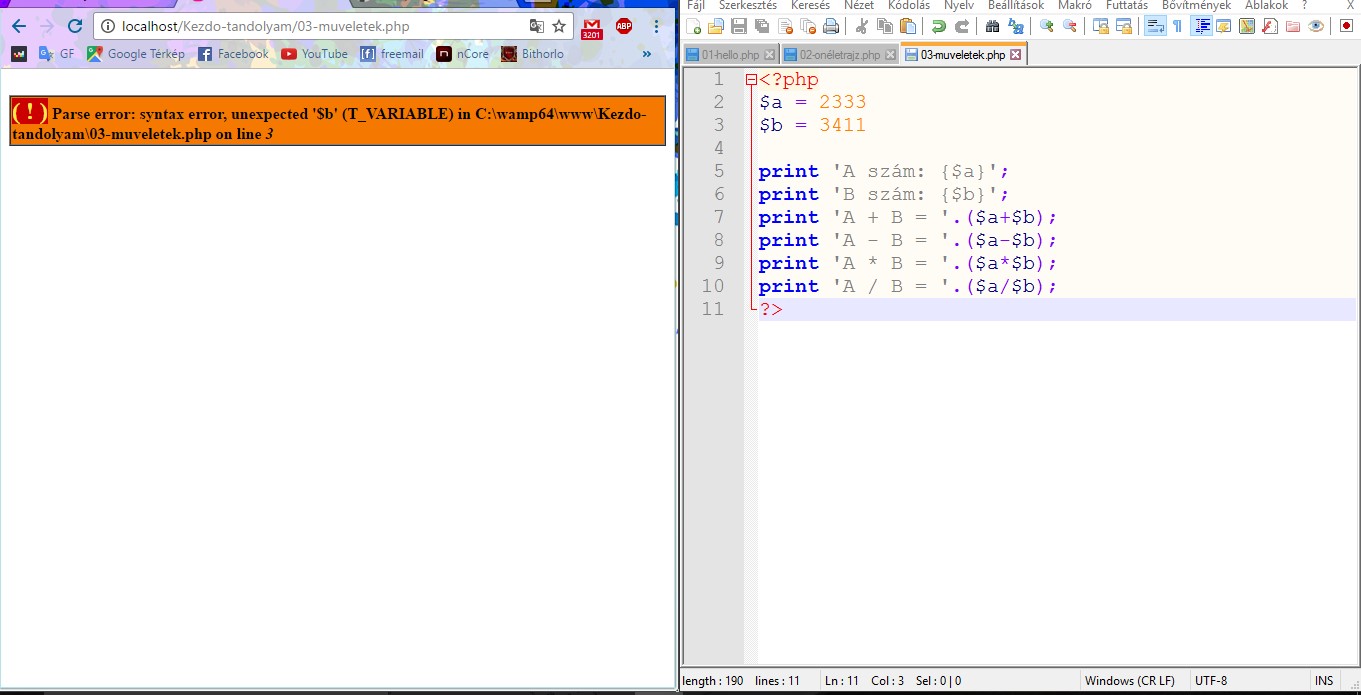Close the 03-muveletek.php tab
The image size is (1361, 695).
pyautogui.click(x=1016, y=55)
